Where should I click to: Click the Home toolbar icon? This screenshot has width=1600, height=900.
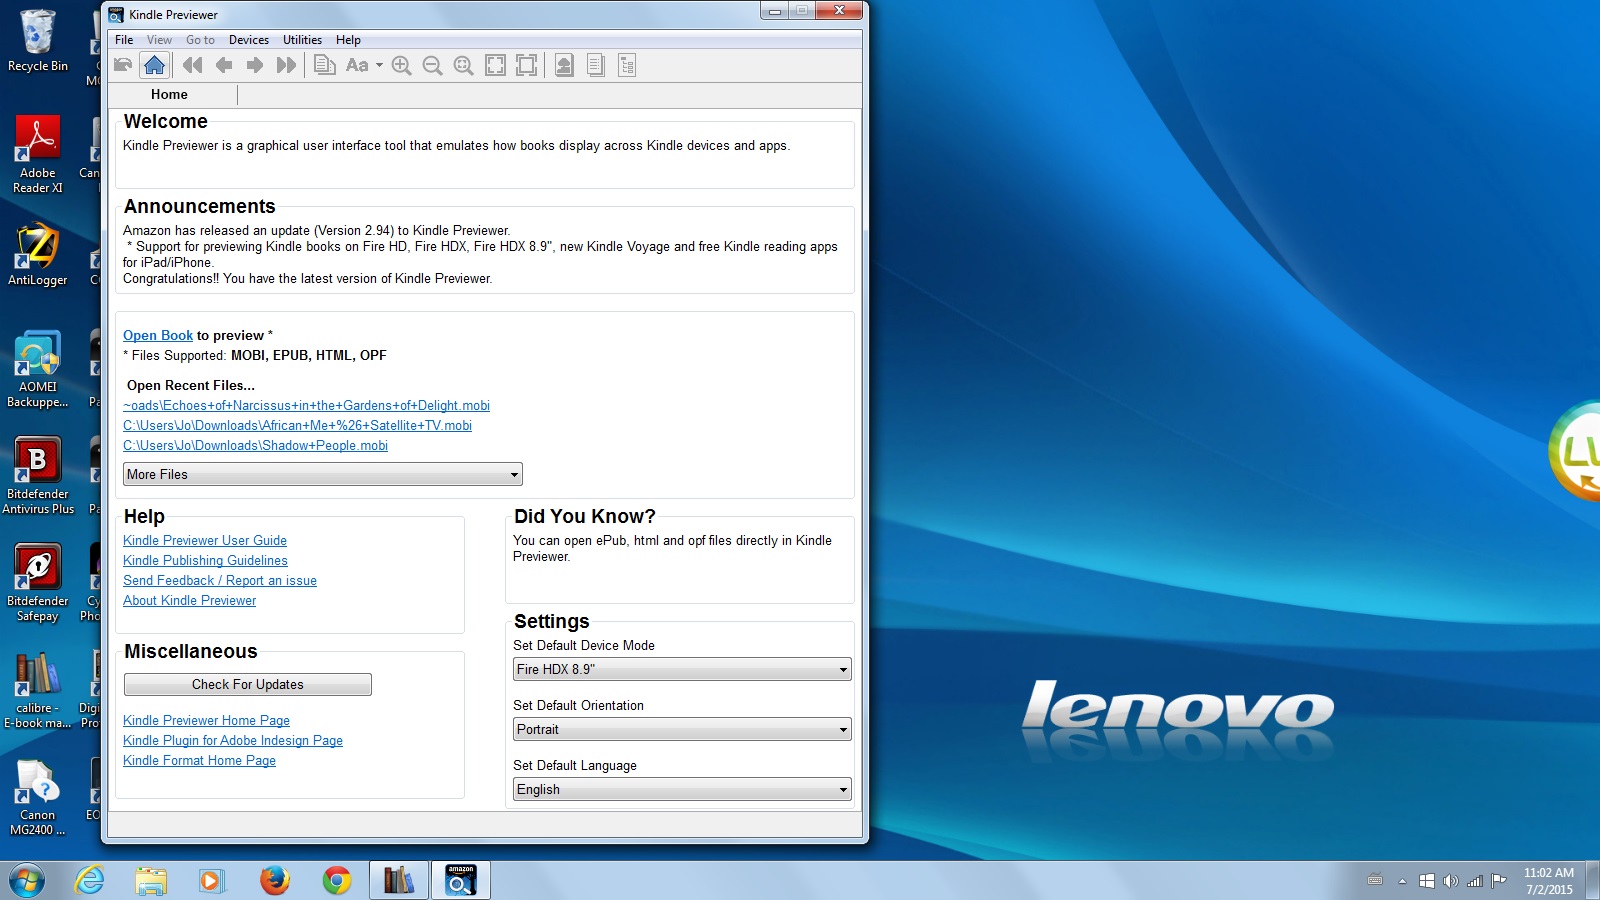(x=154, y=66)
